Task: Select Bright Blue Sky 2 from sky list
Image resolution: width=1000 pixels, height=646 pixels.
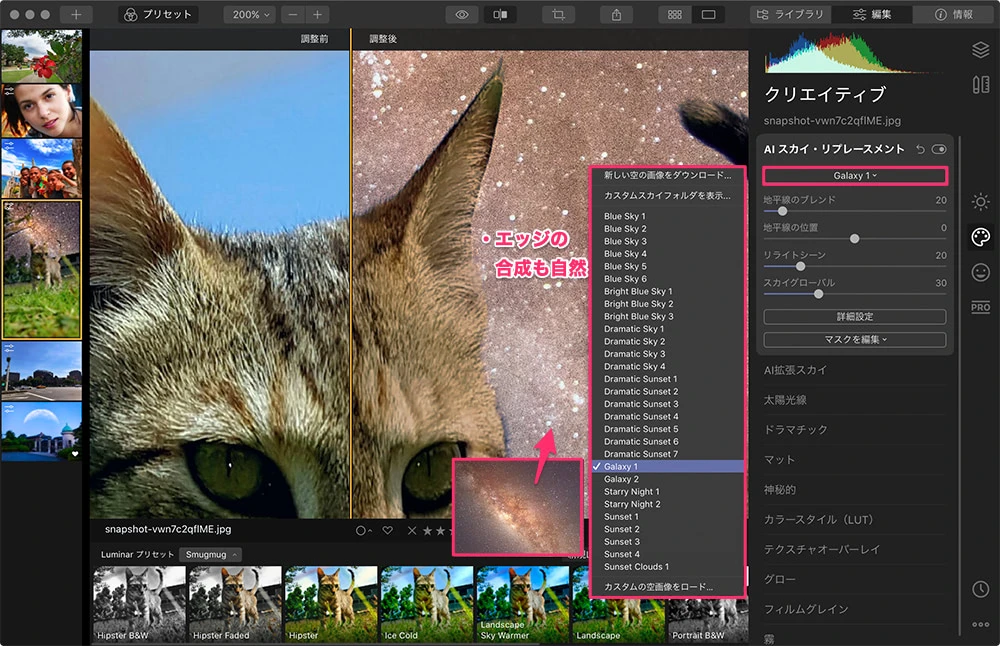Action: click(668, 304)
